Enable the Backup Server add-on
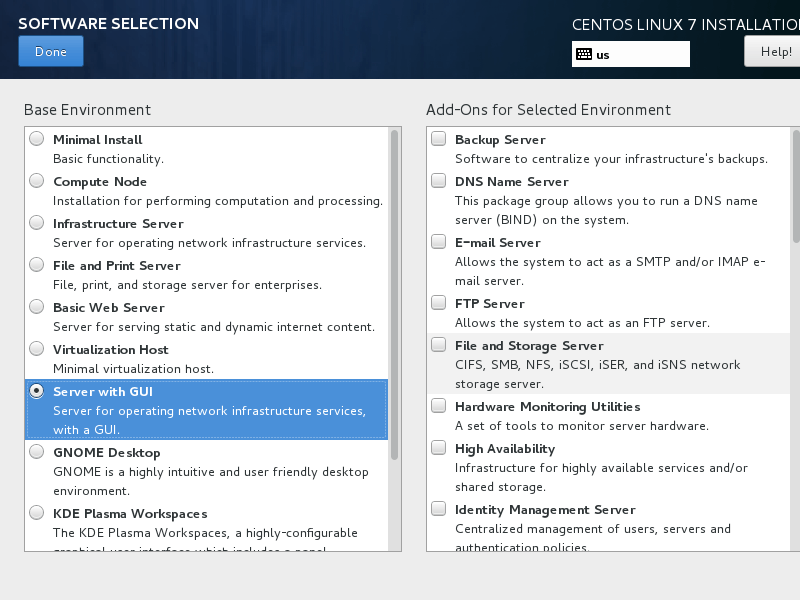 438,139
